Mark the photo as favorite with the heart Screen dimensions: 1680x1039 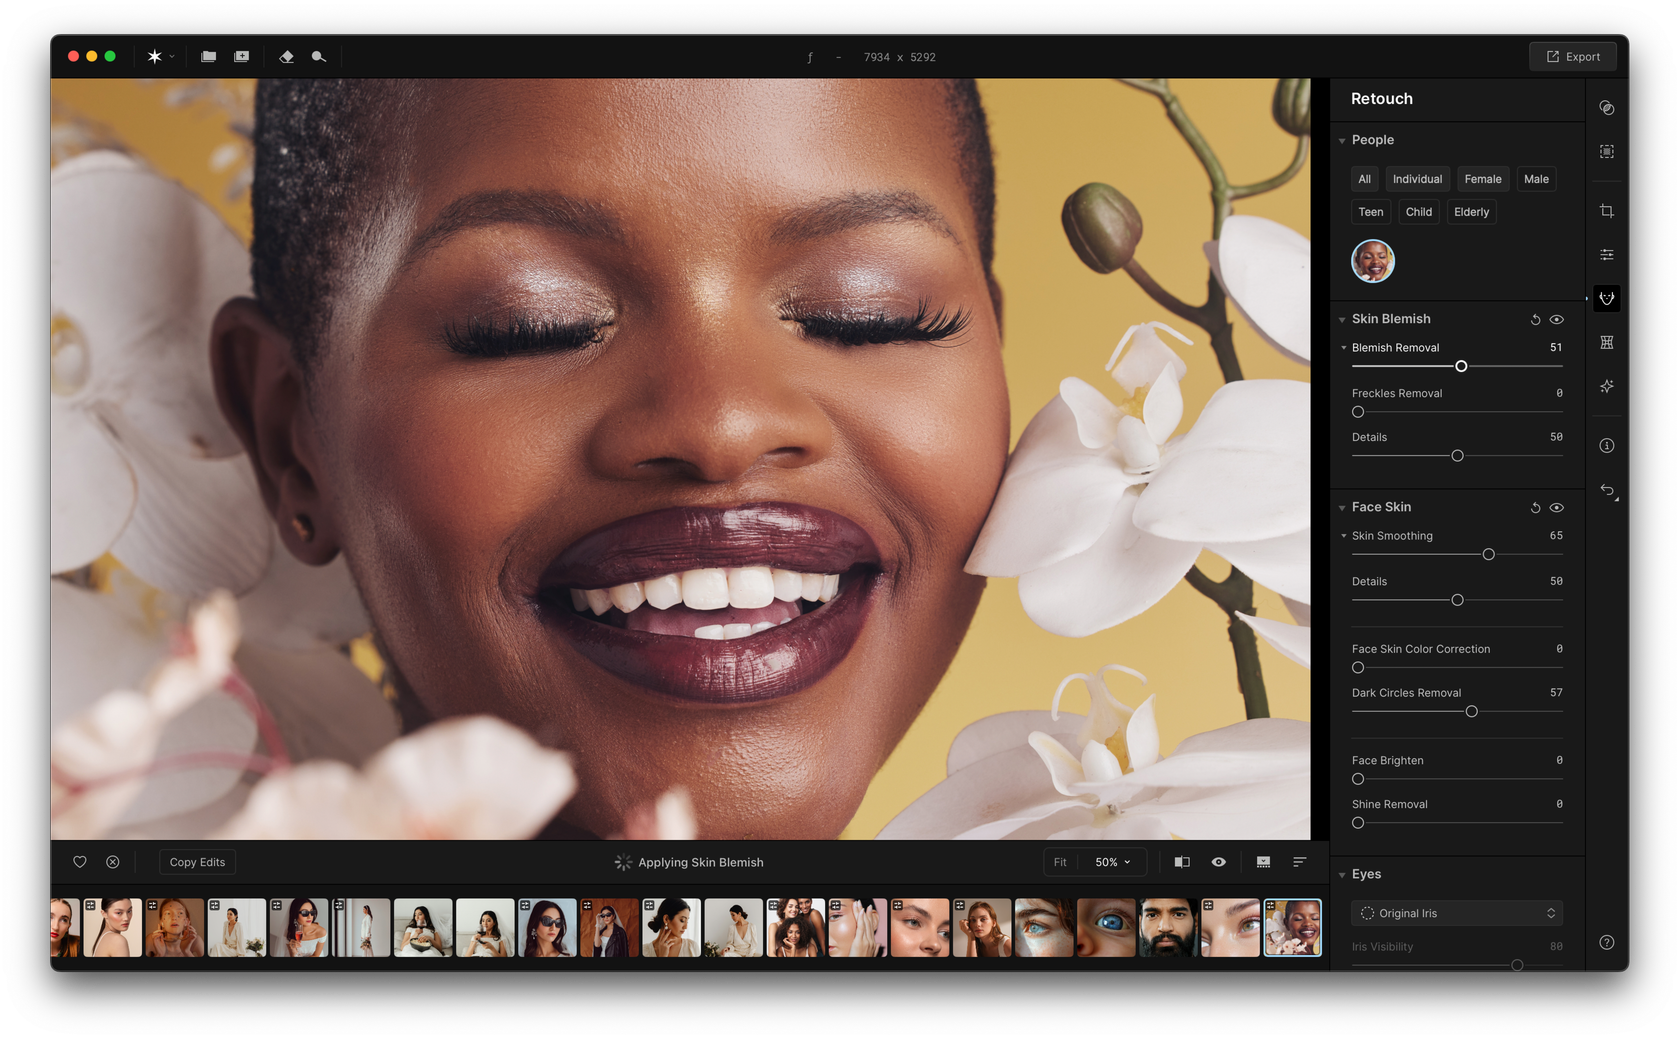pos(80,861)
